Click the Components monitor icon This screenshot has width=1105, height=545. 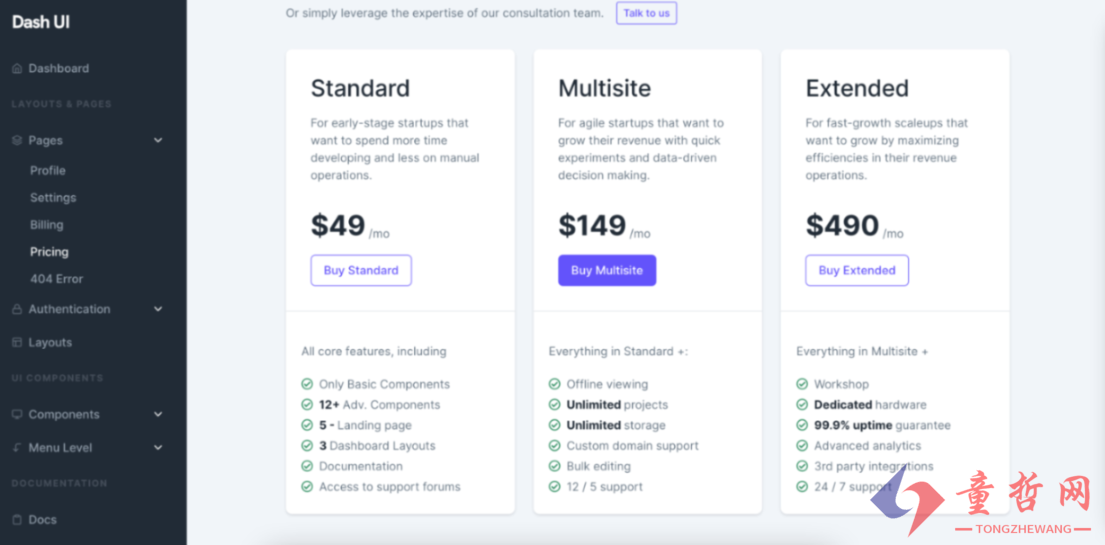click(18, 414)
